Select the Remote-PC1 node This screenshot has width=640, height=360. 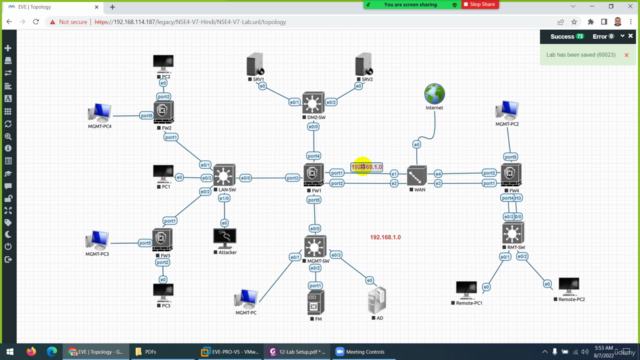[466, 290]
